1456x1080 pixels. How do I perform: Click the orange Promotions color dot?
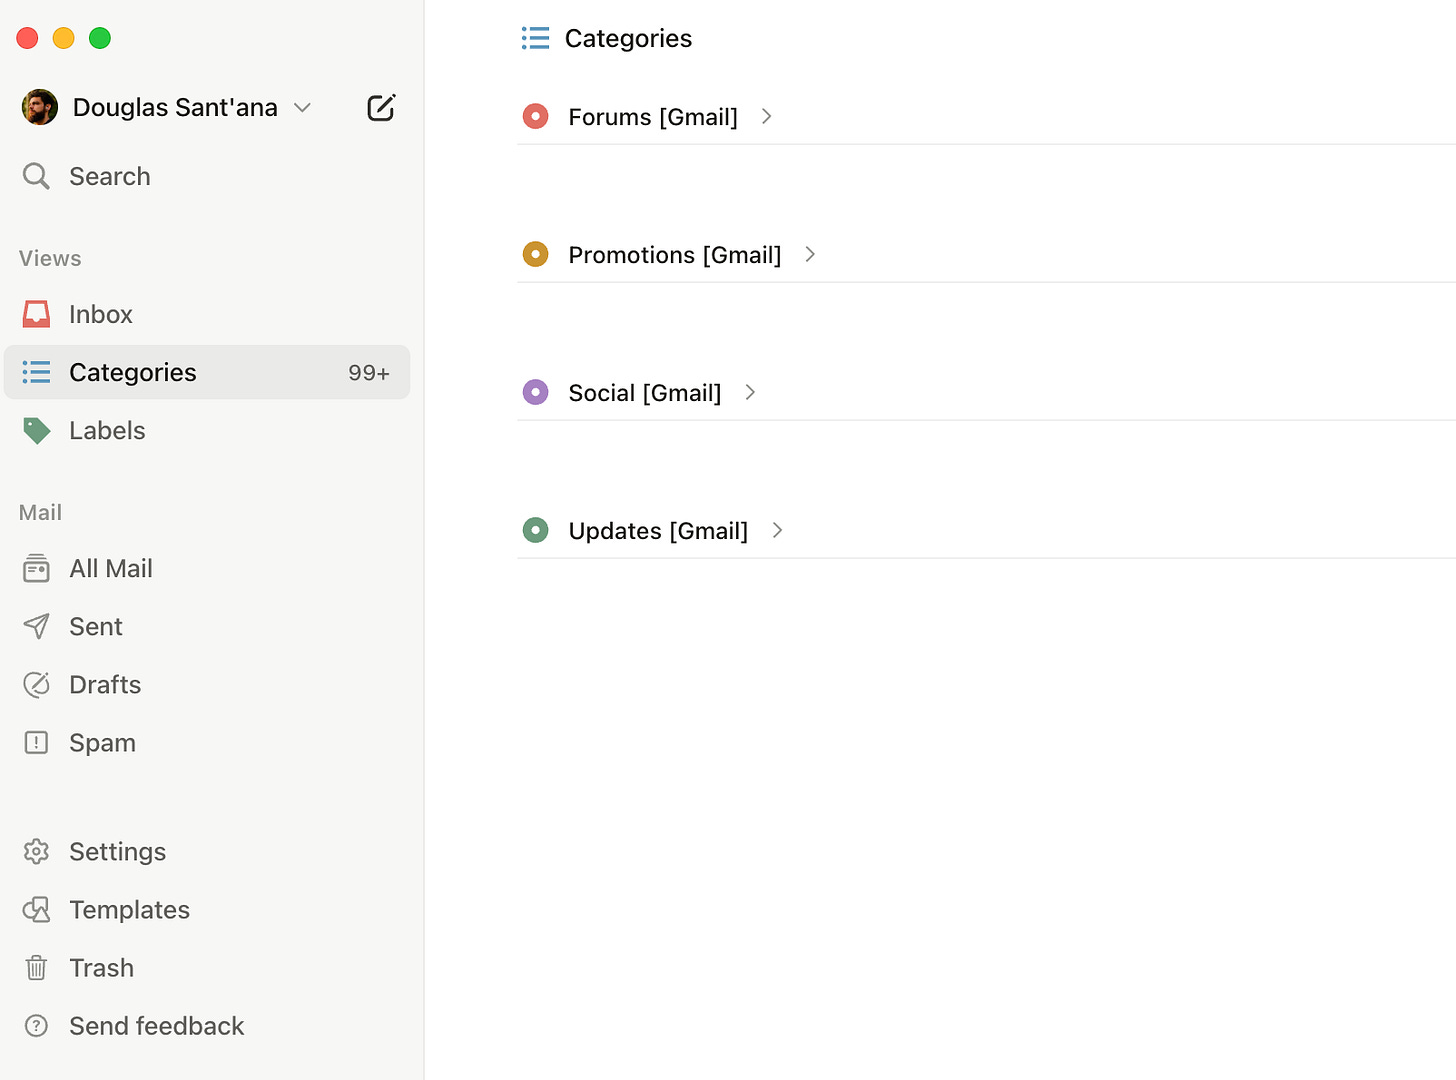(535, 254)
